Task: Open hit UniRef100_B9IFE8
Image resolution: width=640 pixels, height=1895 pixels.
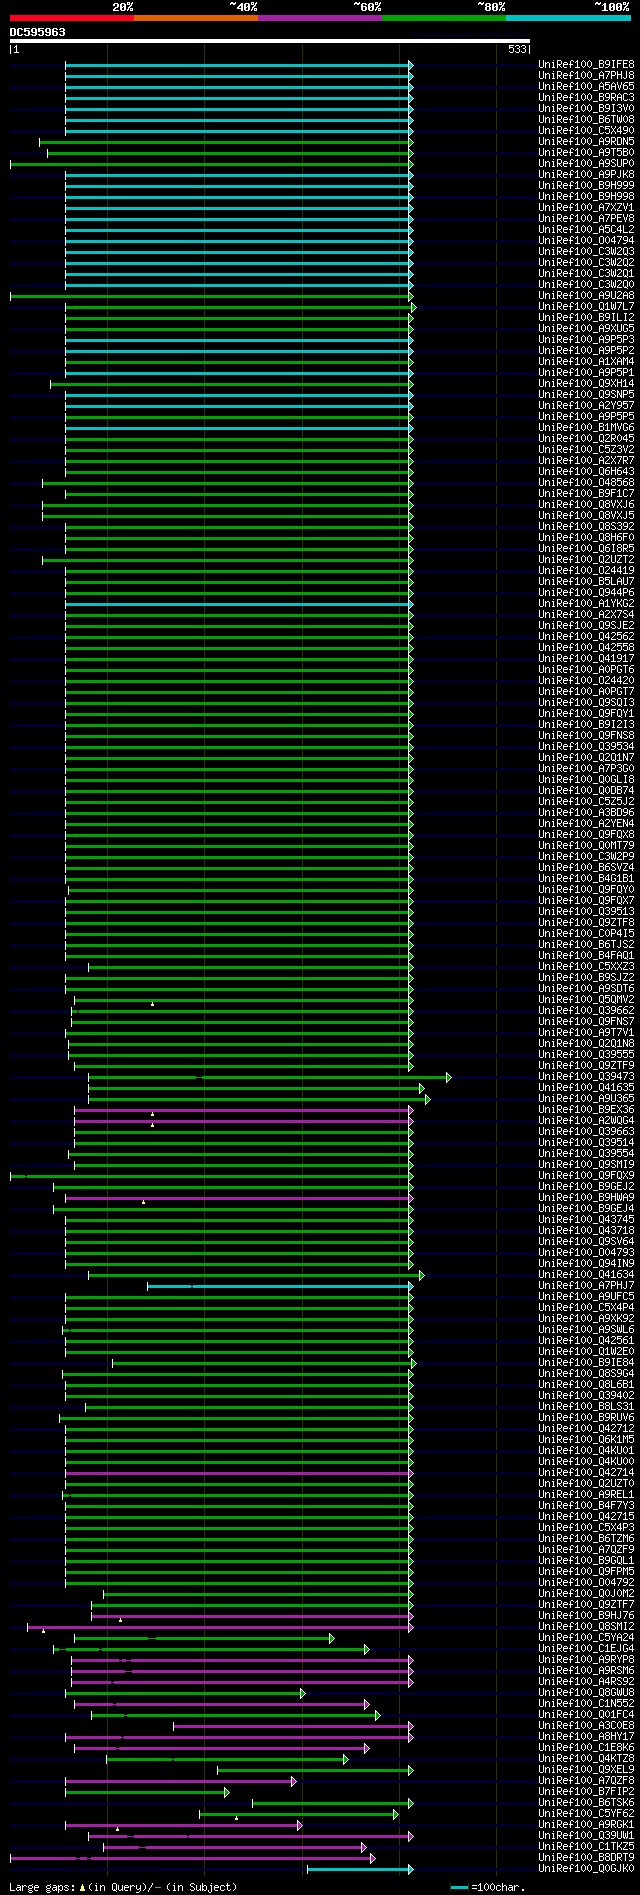Action: [586, 64]
